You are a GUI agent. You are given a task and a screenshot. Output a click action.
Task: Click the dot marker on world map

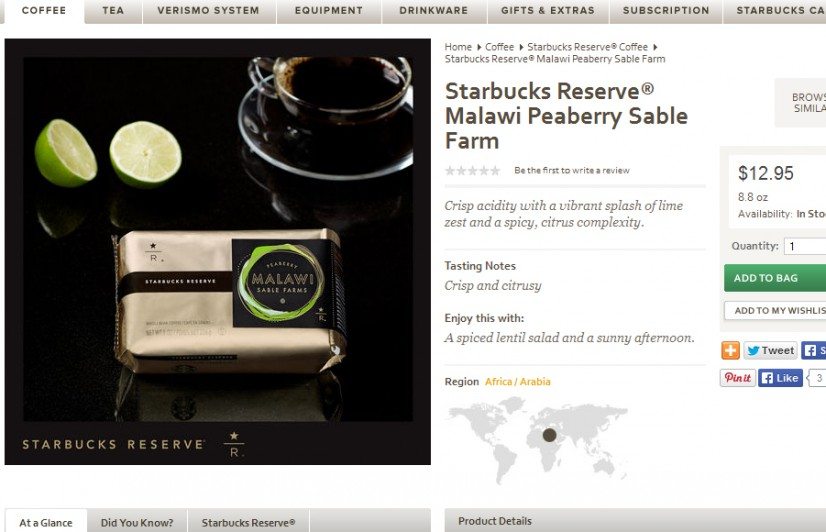(549, 435)
